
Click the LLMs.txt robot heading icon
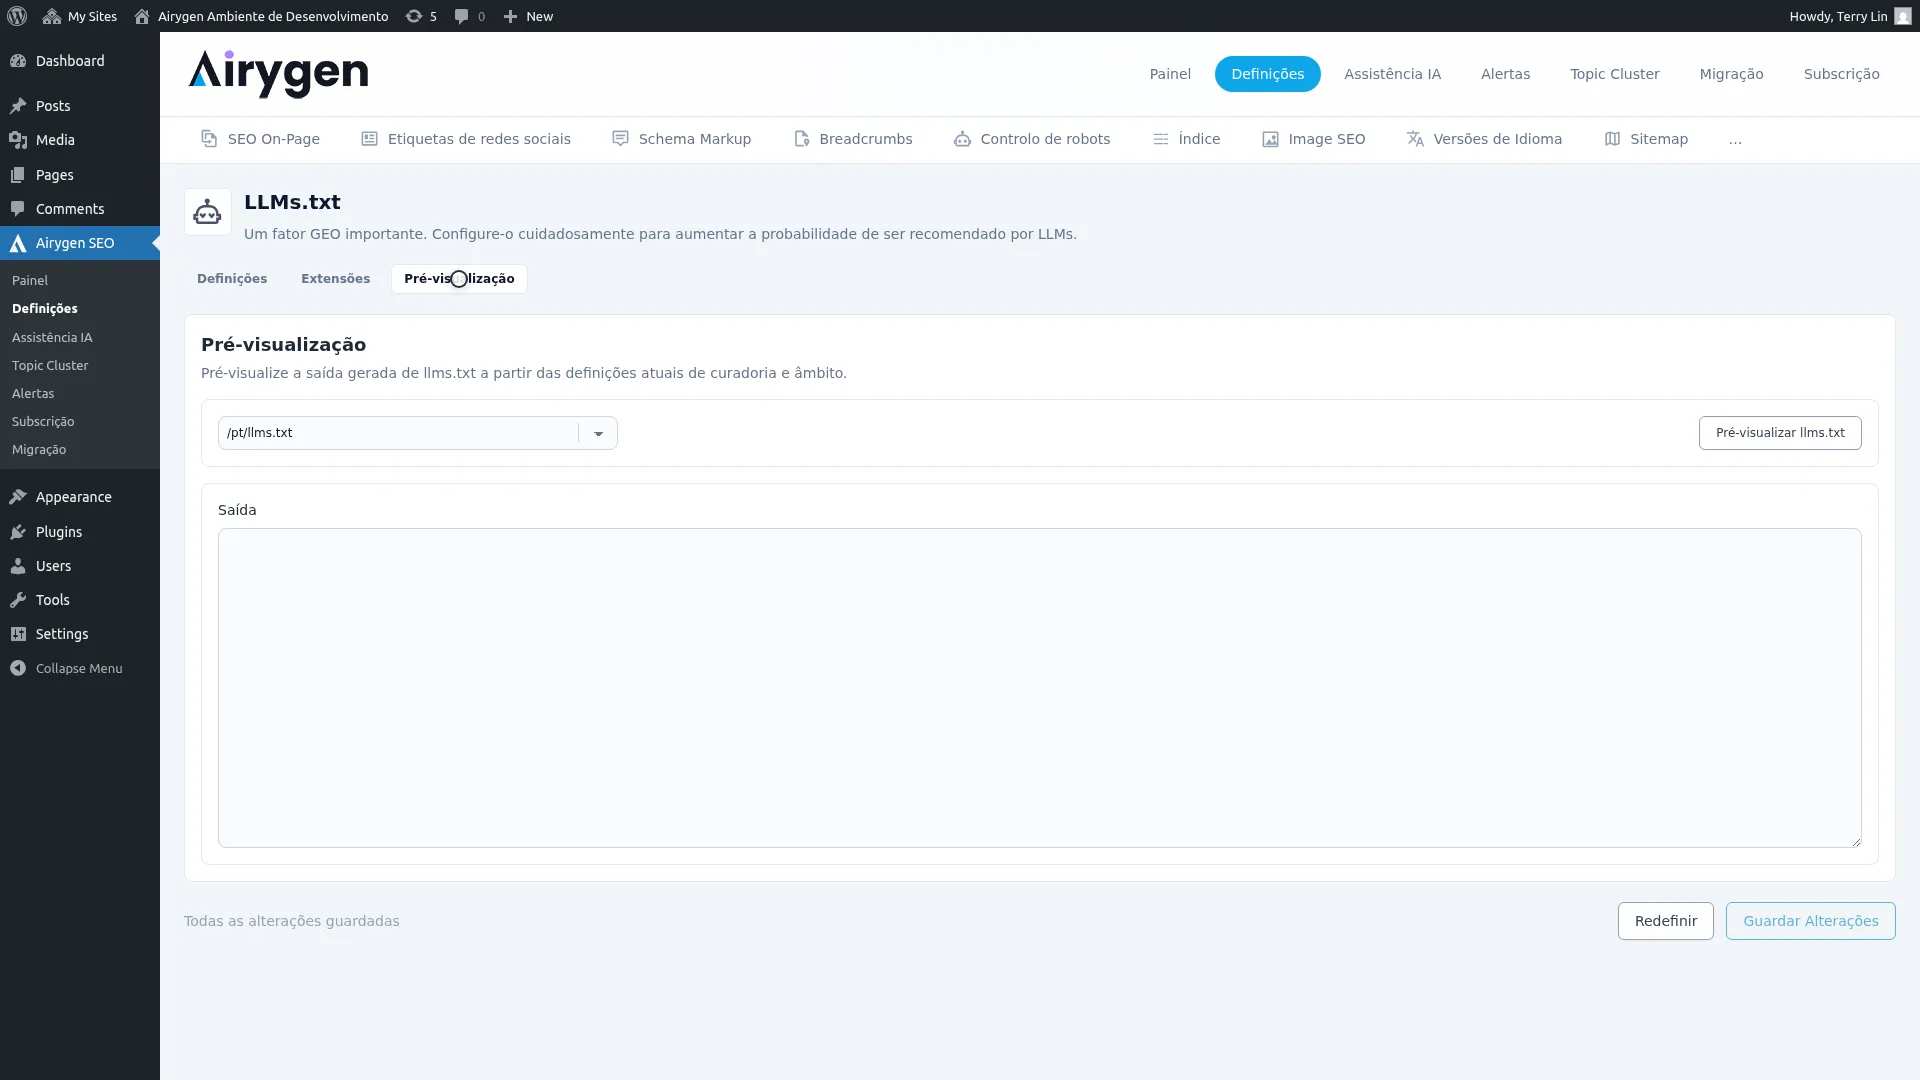click(207, 212)
